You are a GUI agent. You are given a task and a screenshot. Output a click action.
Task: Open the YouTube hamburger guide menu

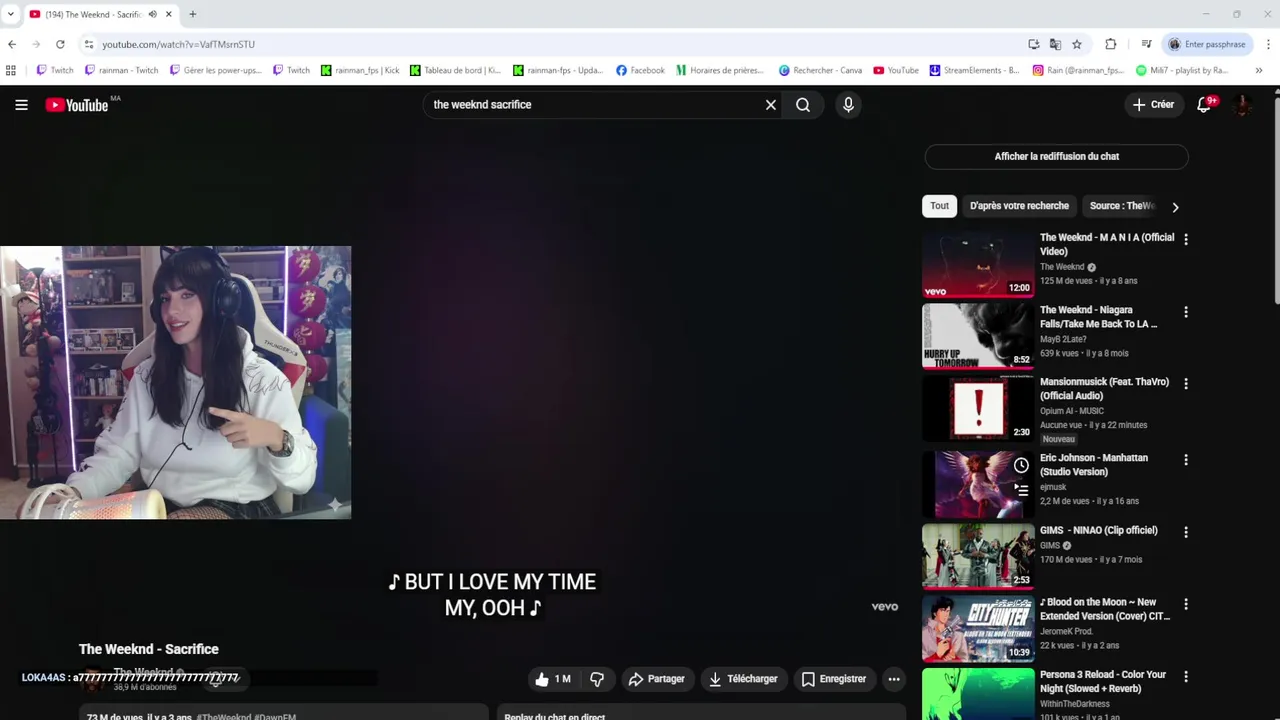(x=21, y=105)
